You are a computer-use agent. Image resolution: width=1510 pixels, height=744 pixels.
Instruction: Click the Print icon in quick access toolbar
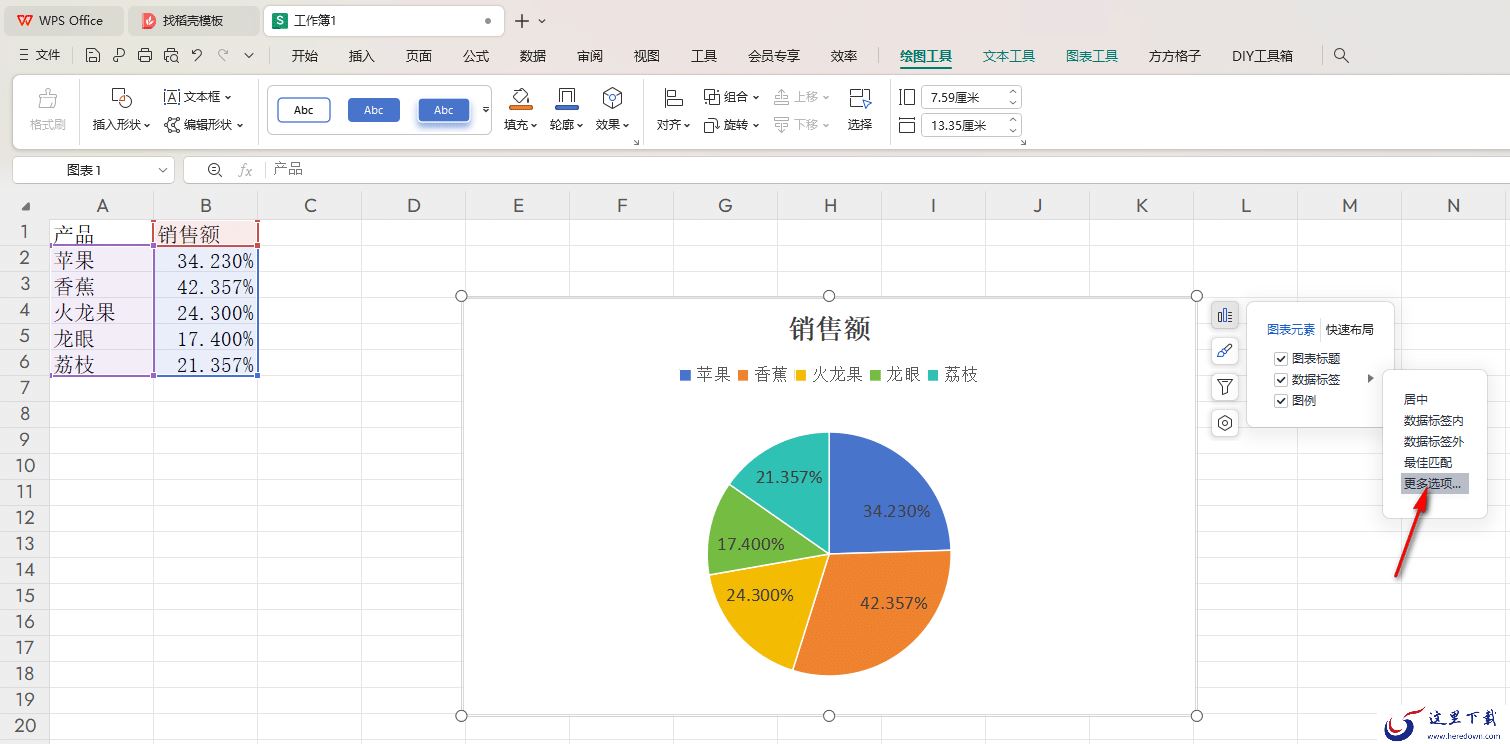point(145,56)
